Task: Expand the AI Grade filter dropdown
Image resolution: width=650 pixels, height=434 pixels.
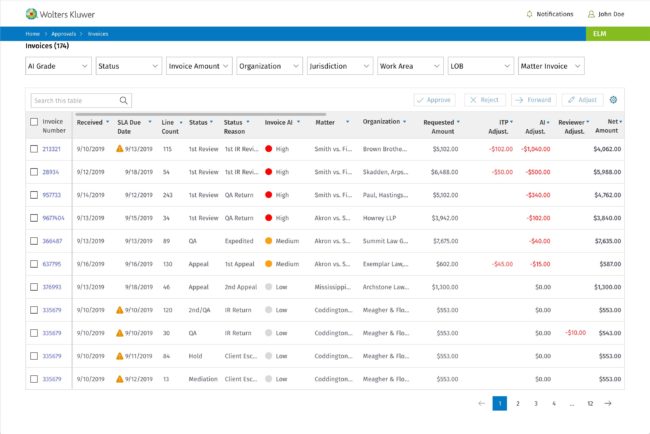Action: tap(58, 66)
